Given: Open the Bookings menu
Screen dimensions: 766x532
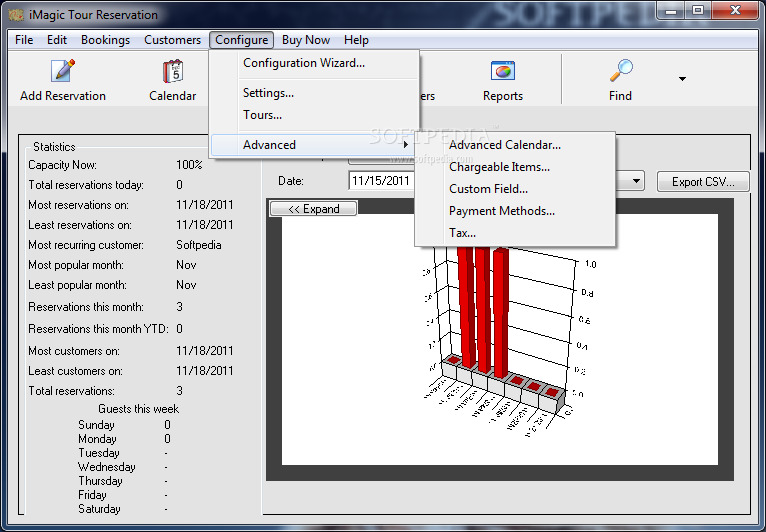Looking at the screenshot, I should 106,40.
